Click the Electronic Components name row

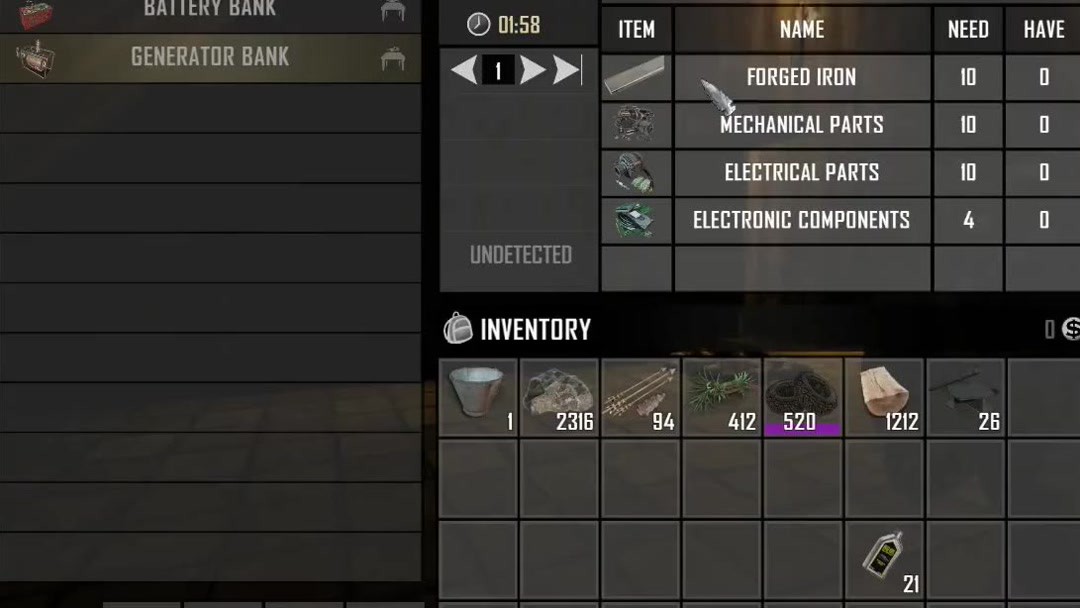[802, 220]
